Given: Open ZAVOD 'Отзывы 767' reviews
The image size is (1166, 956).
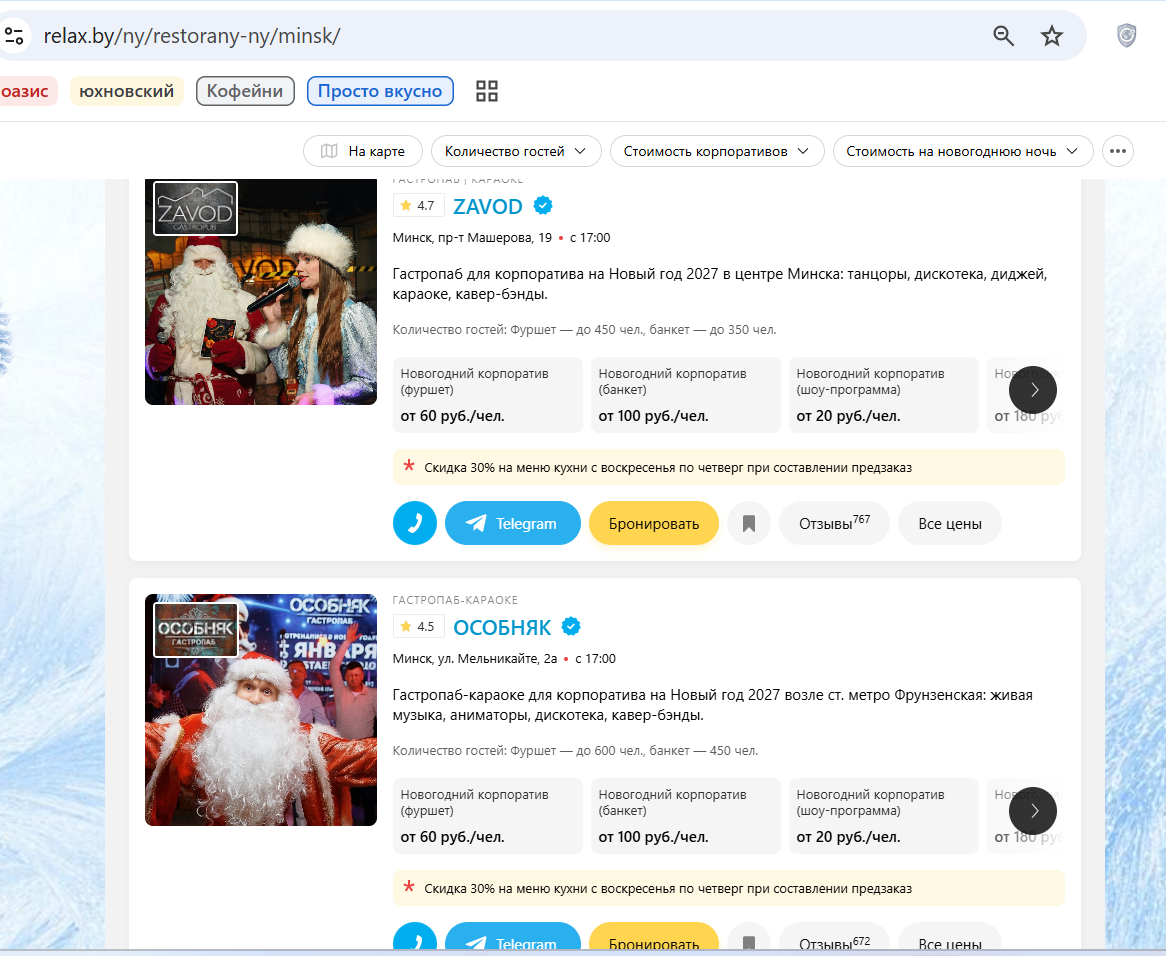Looking at the screenshot, I should pos(834,523).
